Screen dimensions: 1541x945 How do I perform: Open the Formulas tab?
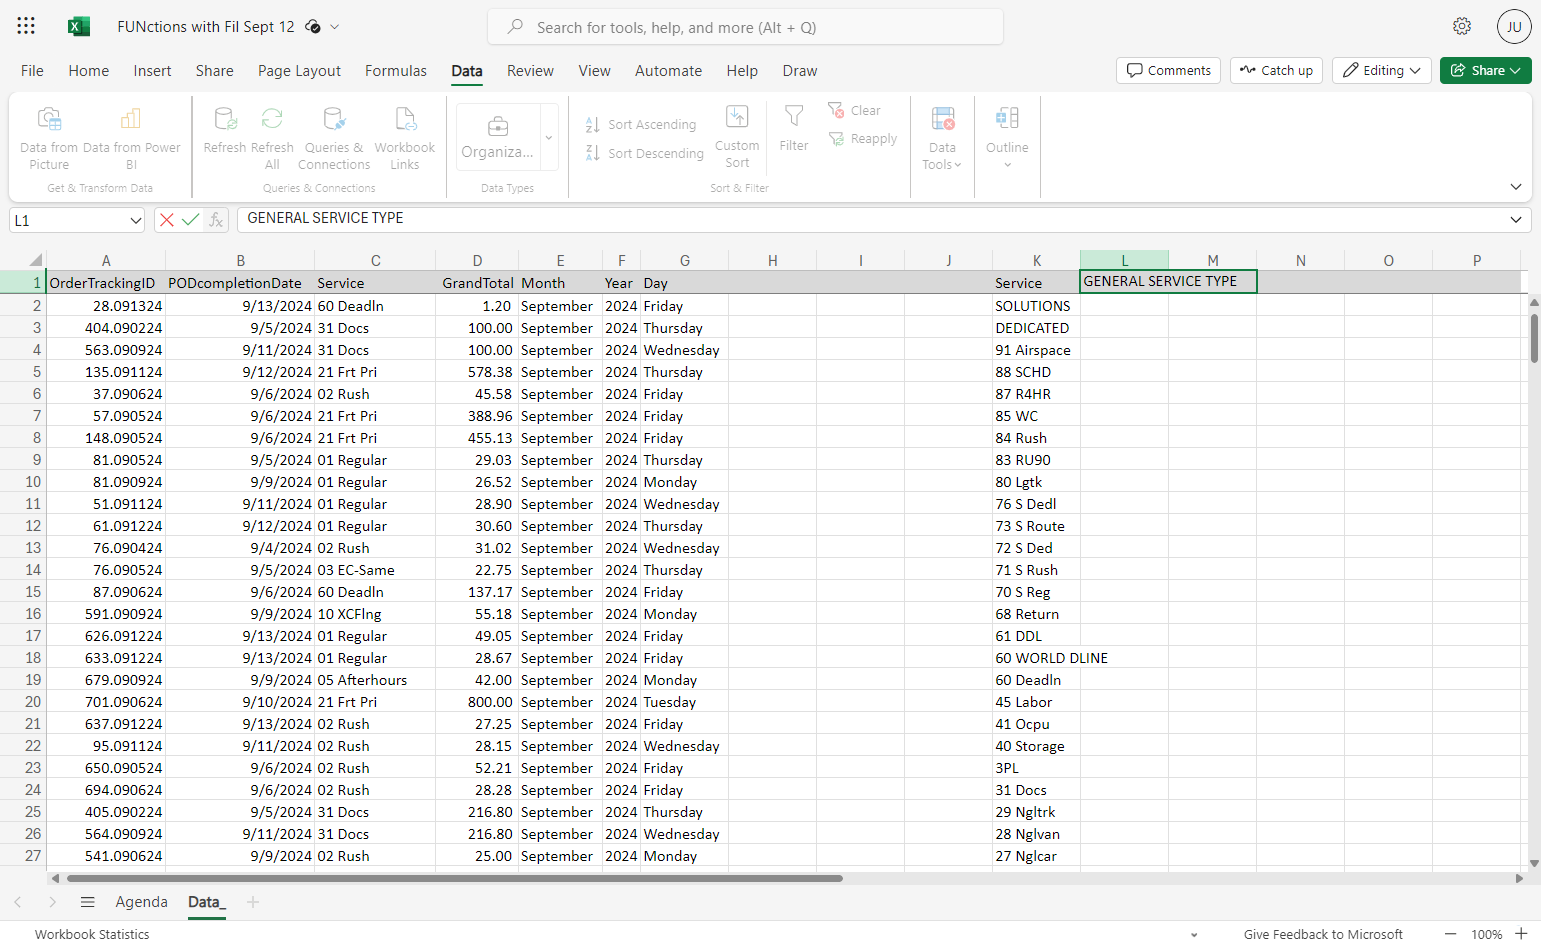396,71
